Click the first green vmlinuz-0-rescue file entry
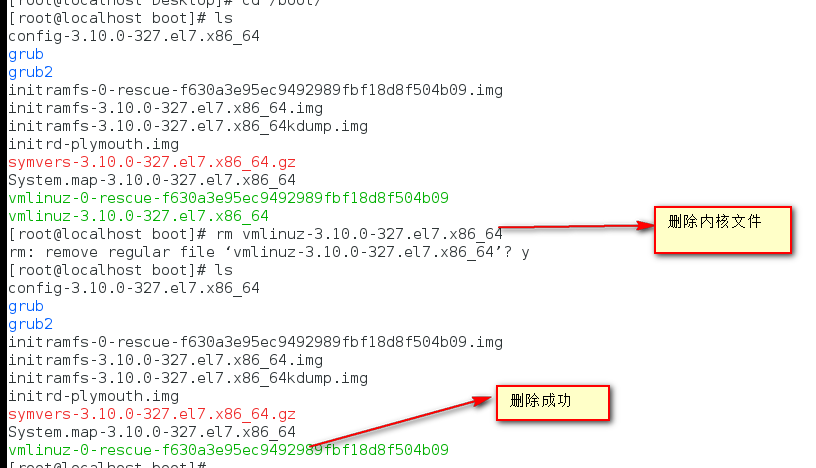The image size is (816, 468). [x=228, y=198]
